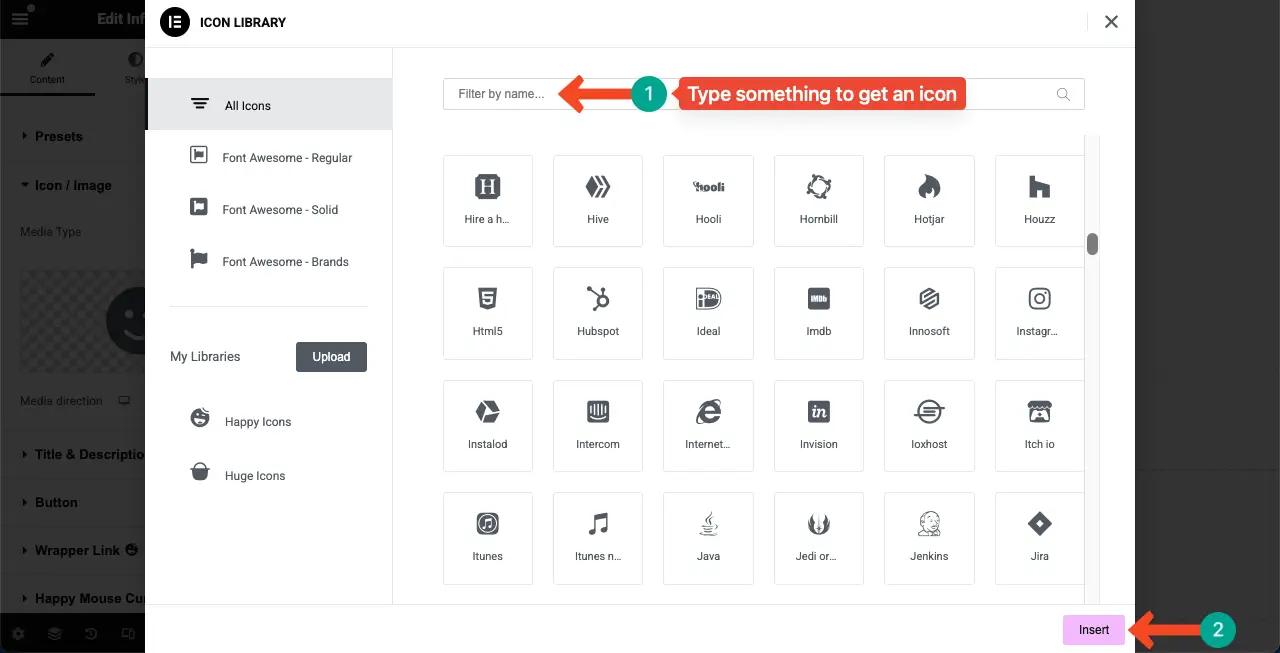
Task: Expand the Presets section
Action: (x=59, y=136)
